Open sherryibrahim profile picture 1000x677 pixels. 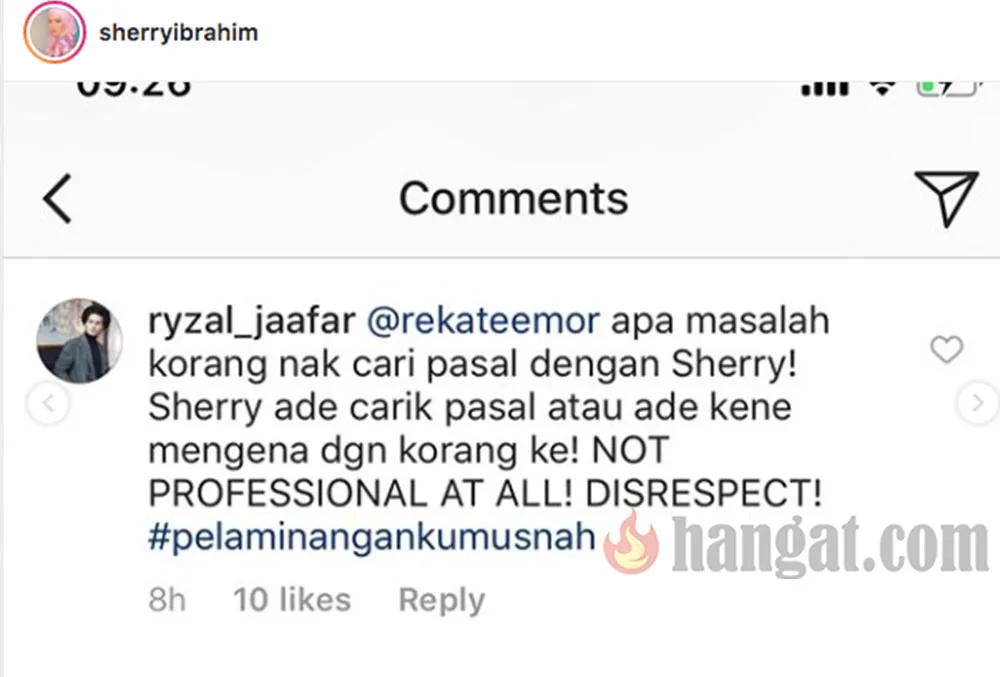coord(54,32)
